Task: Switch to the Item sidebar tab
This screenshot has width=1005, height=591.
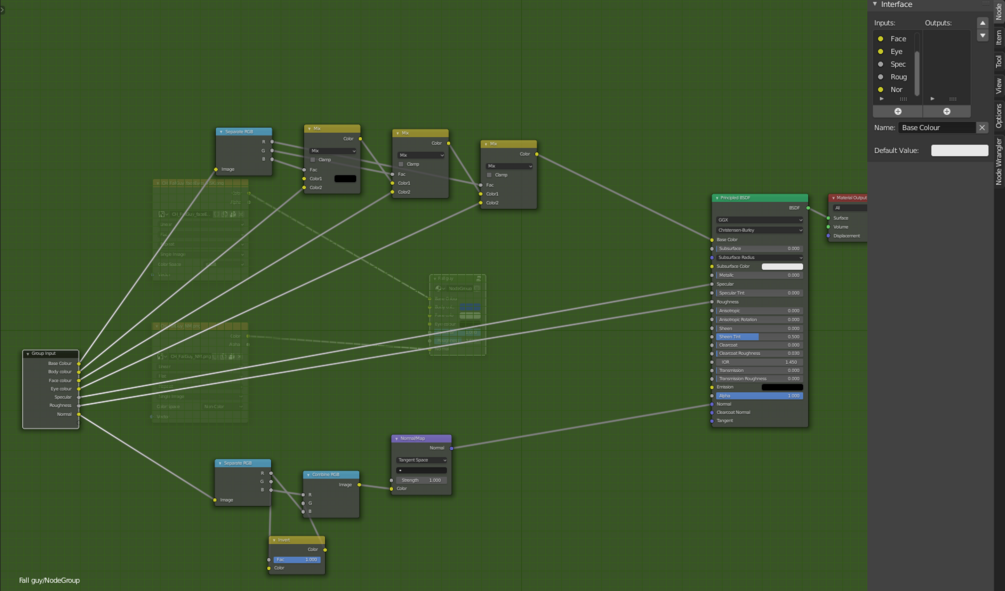Action: (999, 37)
